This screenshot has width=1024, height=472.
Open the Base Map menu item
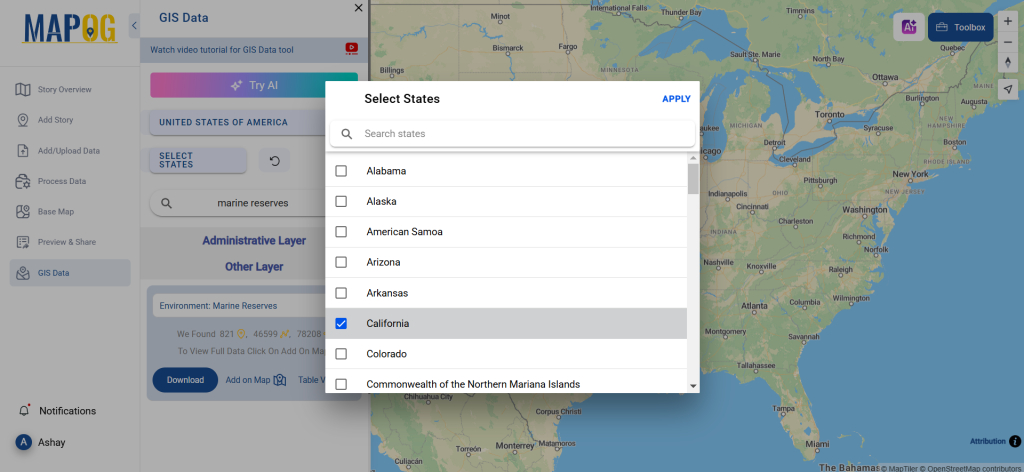point(56,212)
